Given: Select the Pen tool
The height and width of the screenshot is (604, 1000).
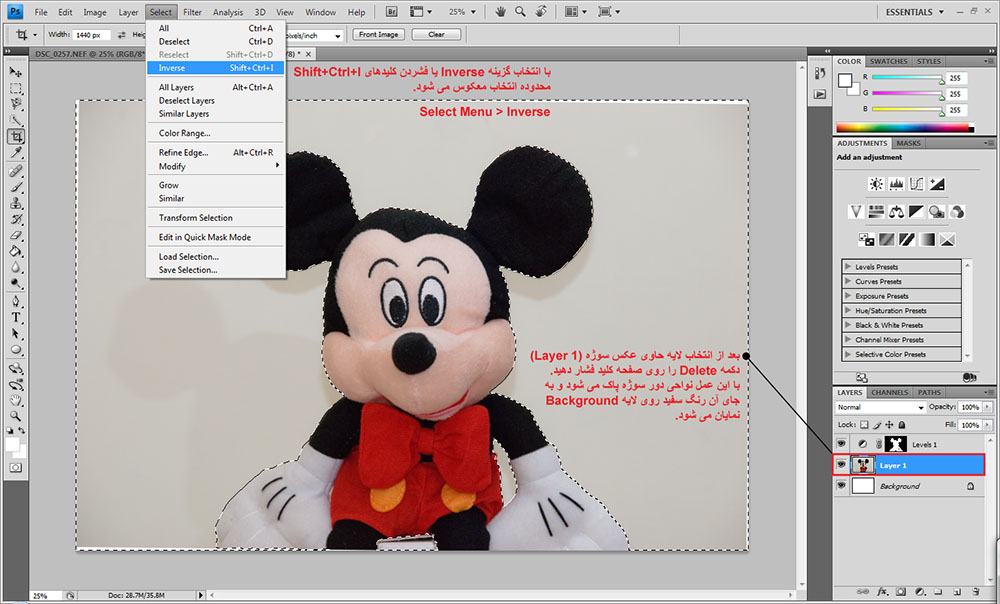Looking at the screenshot, I should click(x=15, y=302).
